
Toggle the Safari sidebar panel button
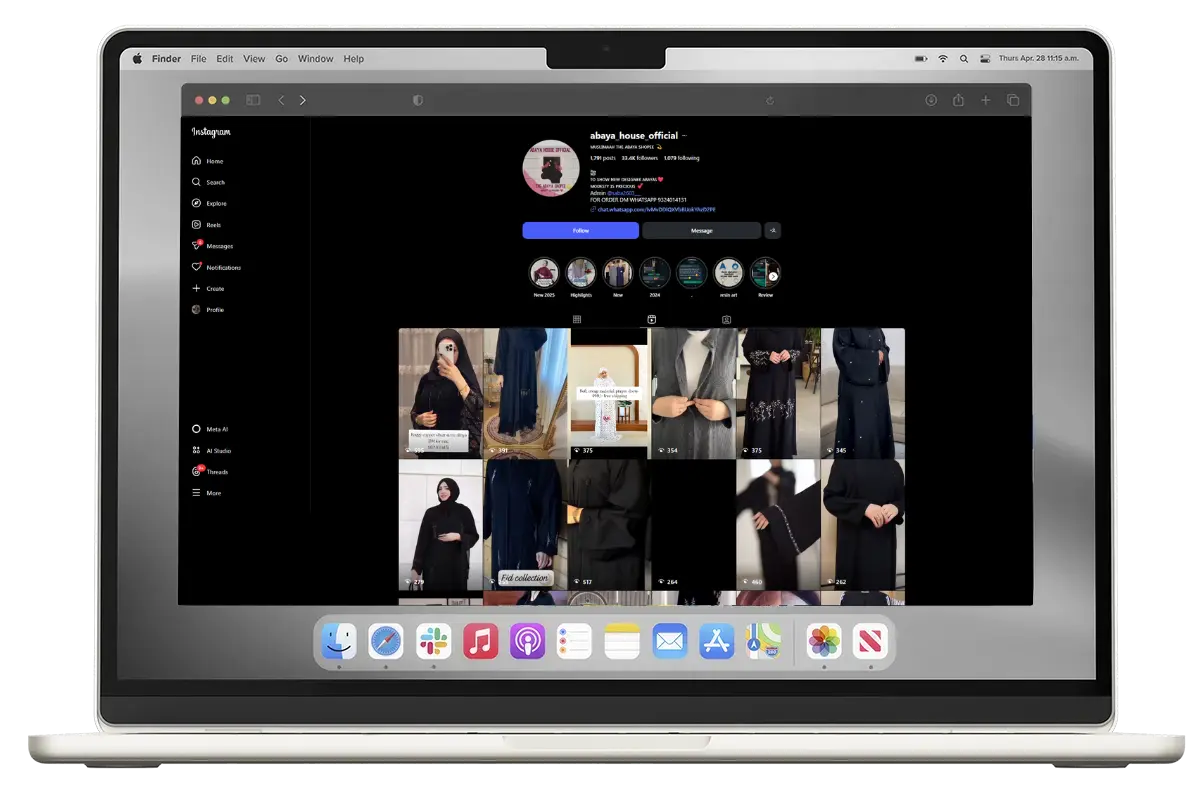point(253,100)
